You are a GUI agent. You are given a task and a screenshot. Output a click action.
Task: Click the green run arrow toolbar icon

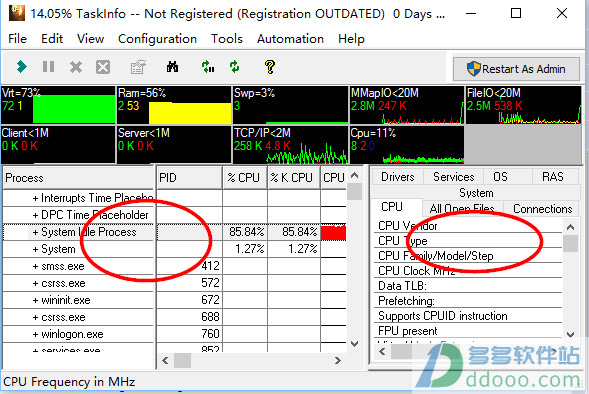click(22, 67)
